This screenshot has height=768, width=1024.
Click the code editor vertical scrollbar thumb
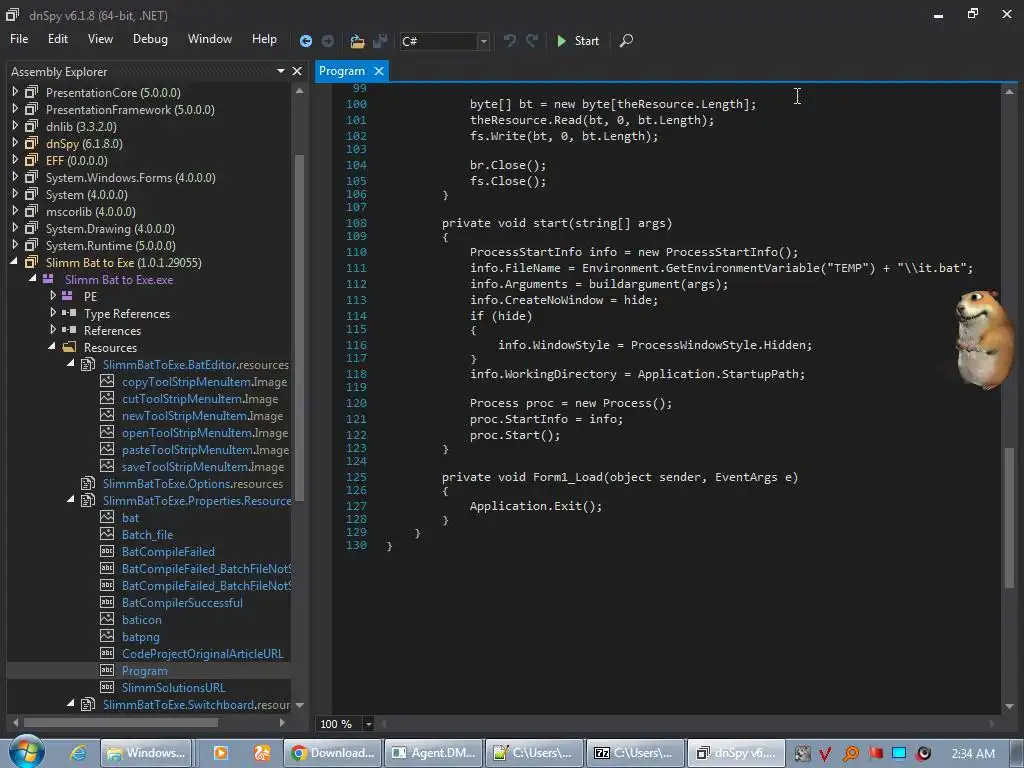(1010, 516)
